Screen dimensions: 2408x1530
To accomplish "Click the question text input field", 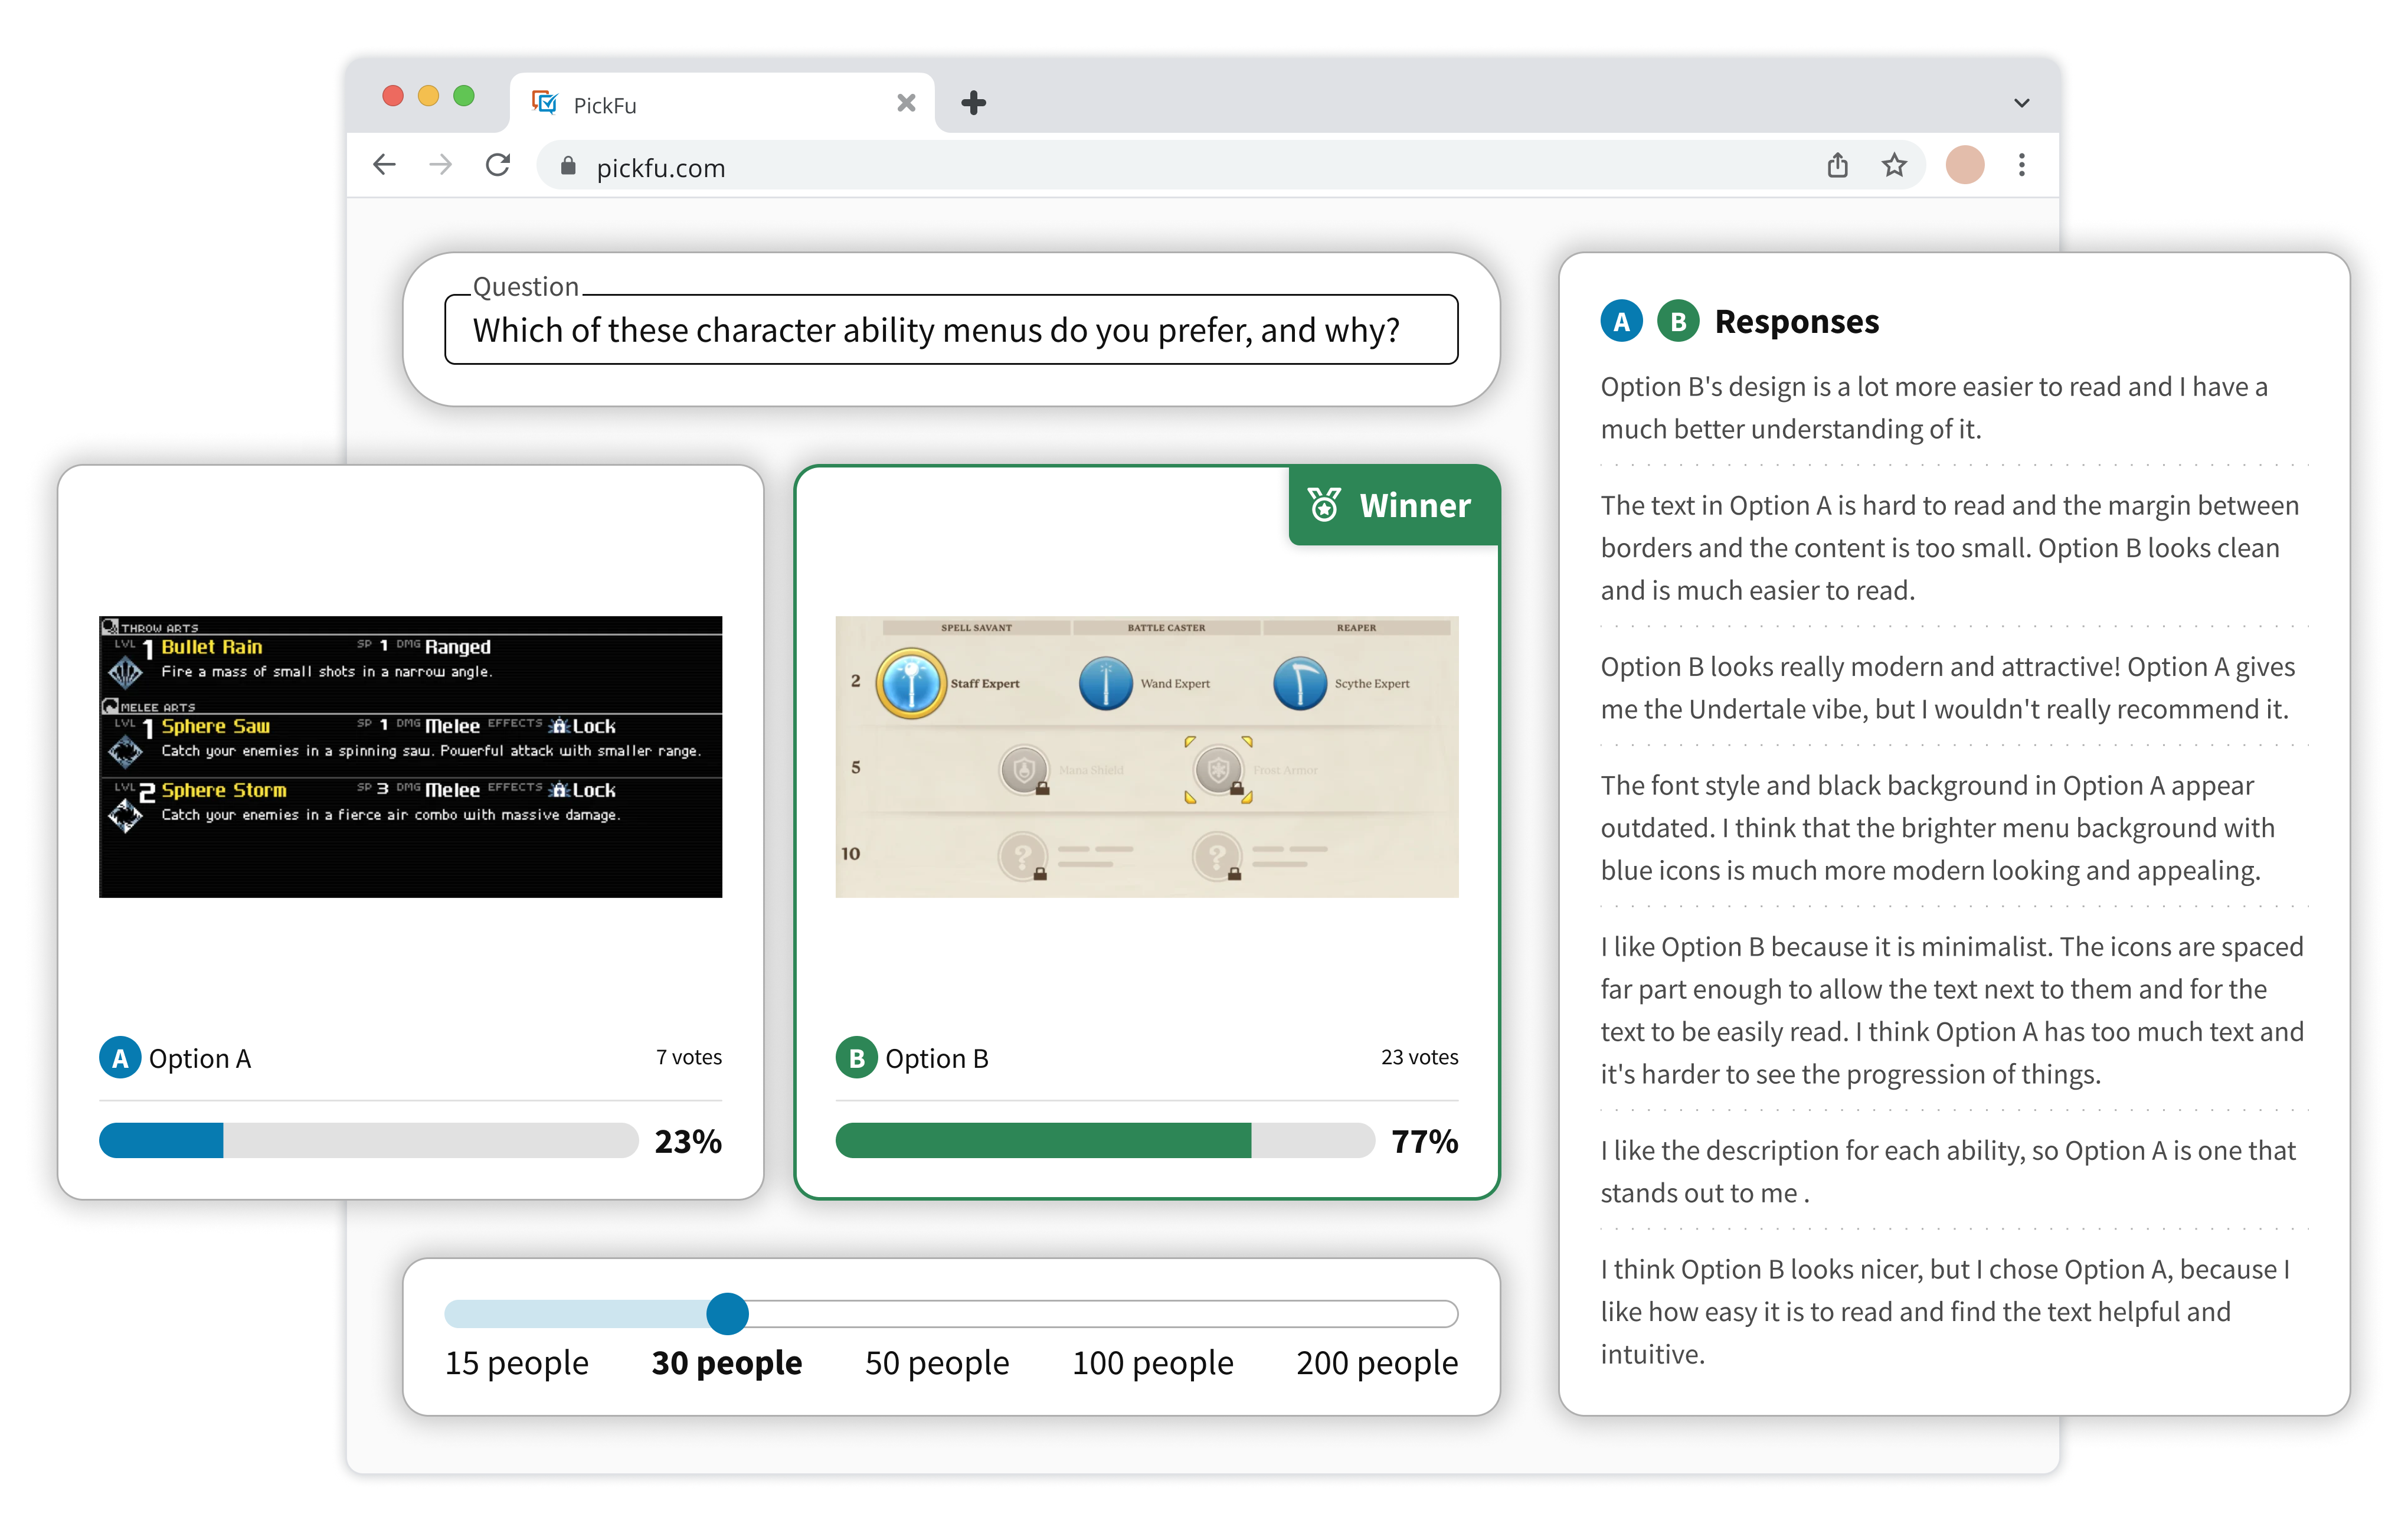I will tap(950, 330).
